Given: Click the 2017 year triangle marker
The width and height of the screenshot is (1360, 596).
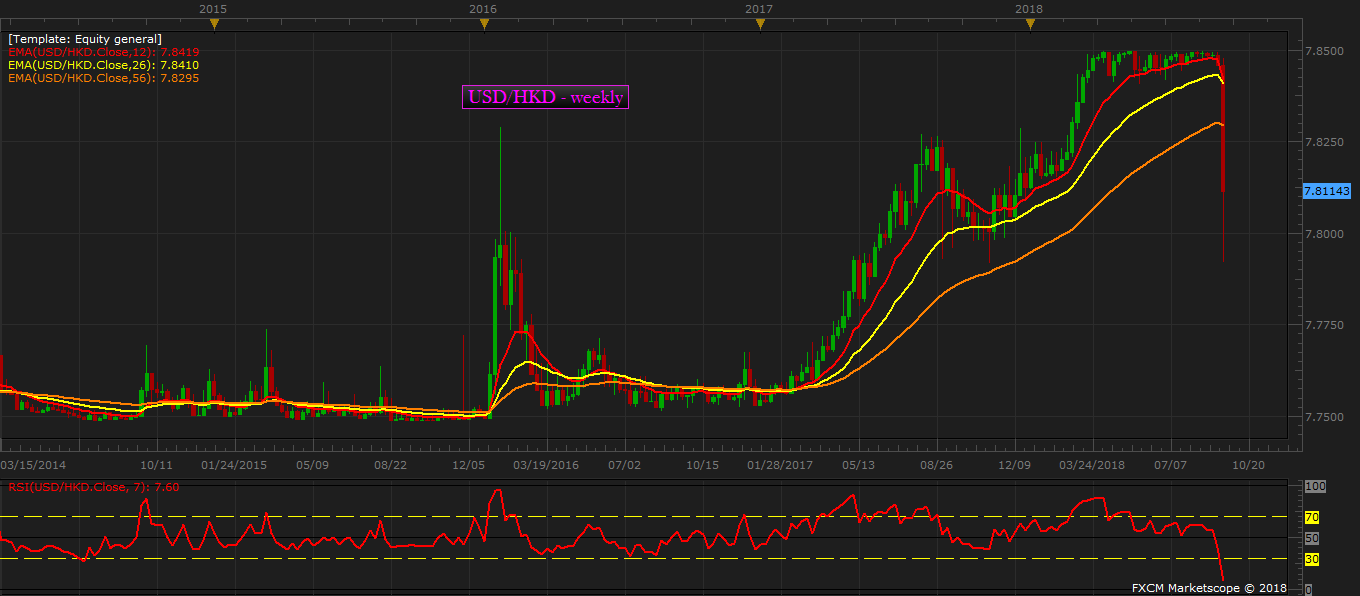Looking at the screenshot, I should 759,24.
